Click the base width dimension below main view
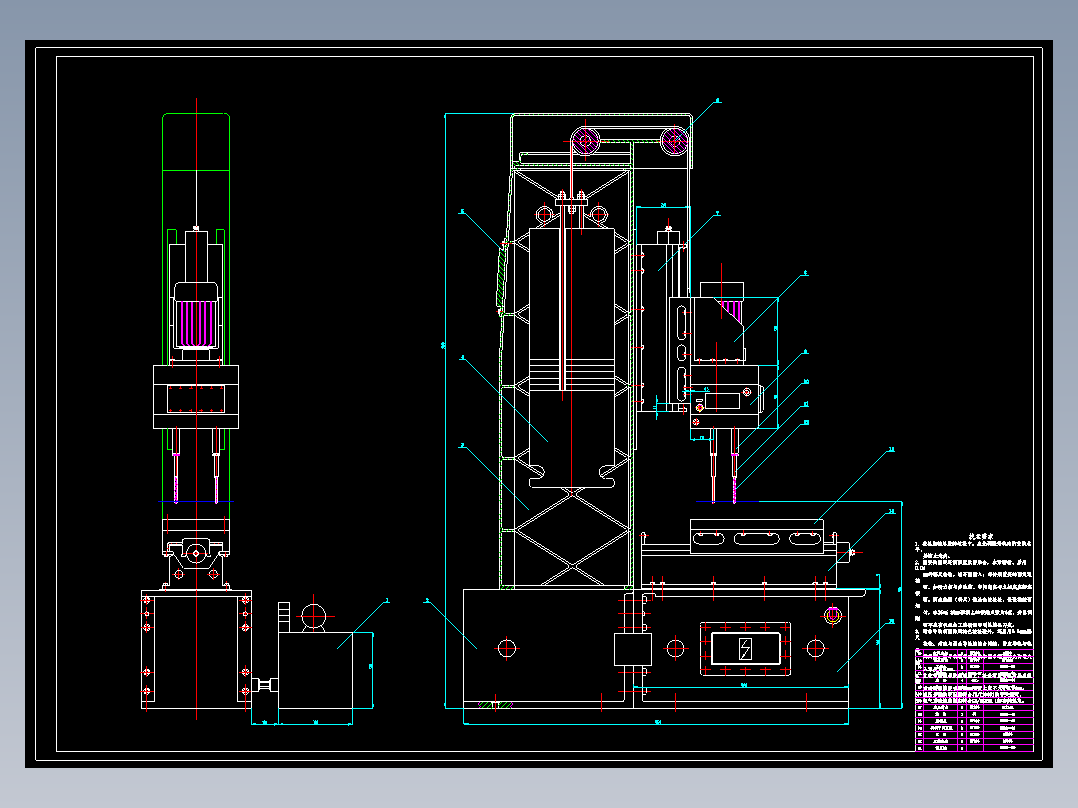The height and width of the screenshot is (808, 1078). tap(656, 723)
